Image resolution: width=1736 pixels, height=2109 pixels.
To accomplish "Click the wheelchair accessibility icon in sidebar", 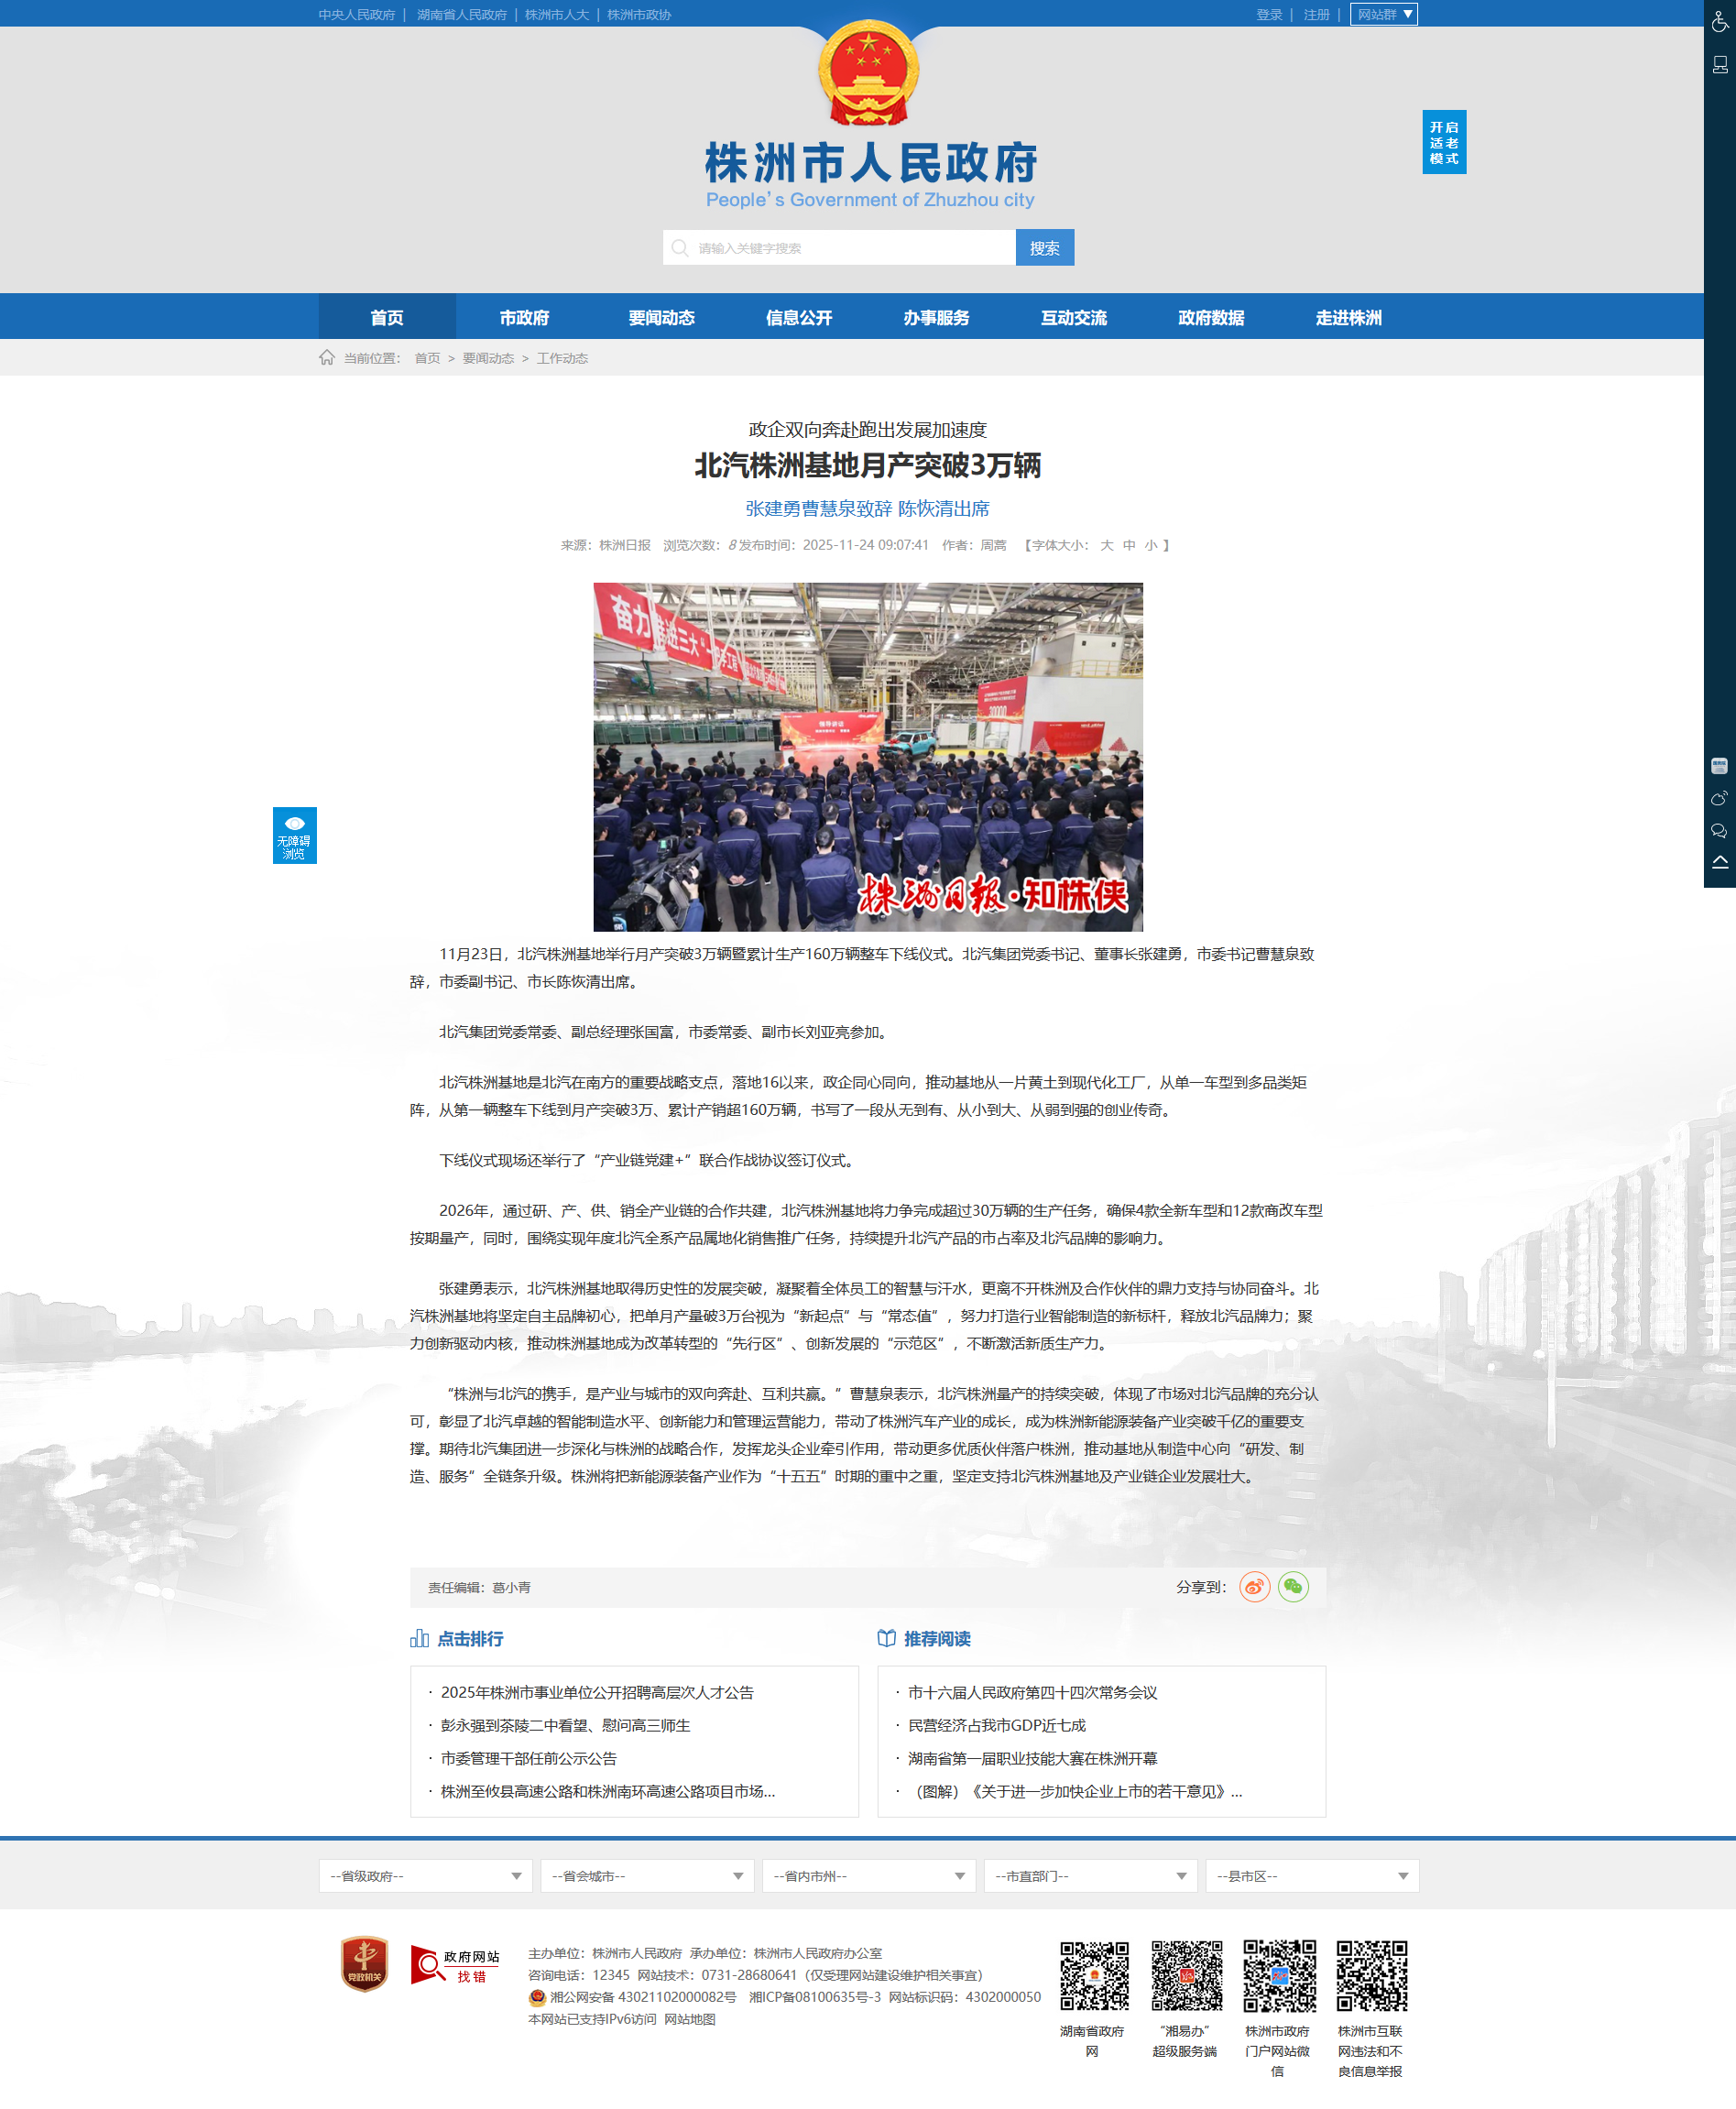I will point(1719,22).
